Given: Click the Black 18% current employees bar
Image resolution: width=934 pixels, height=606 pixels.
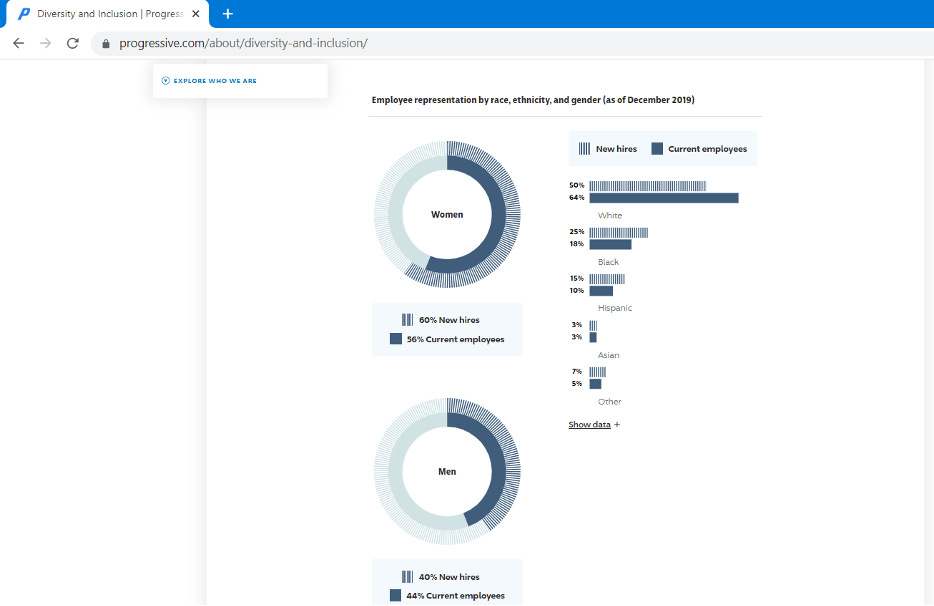Looking at the screenshot, I should click(x=611, y=244).
